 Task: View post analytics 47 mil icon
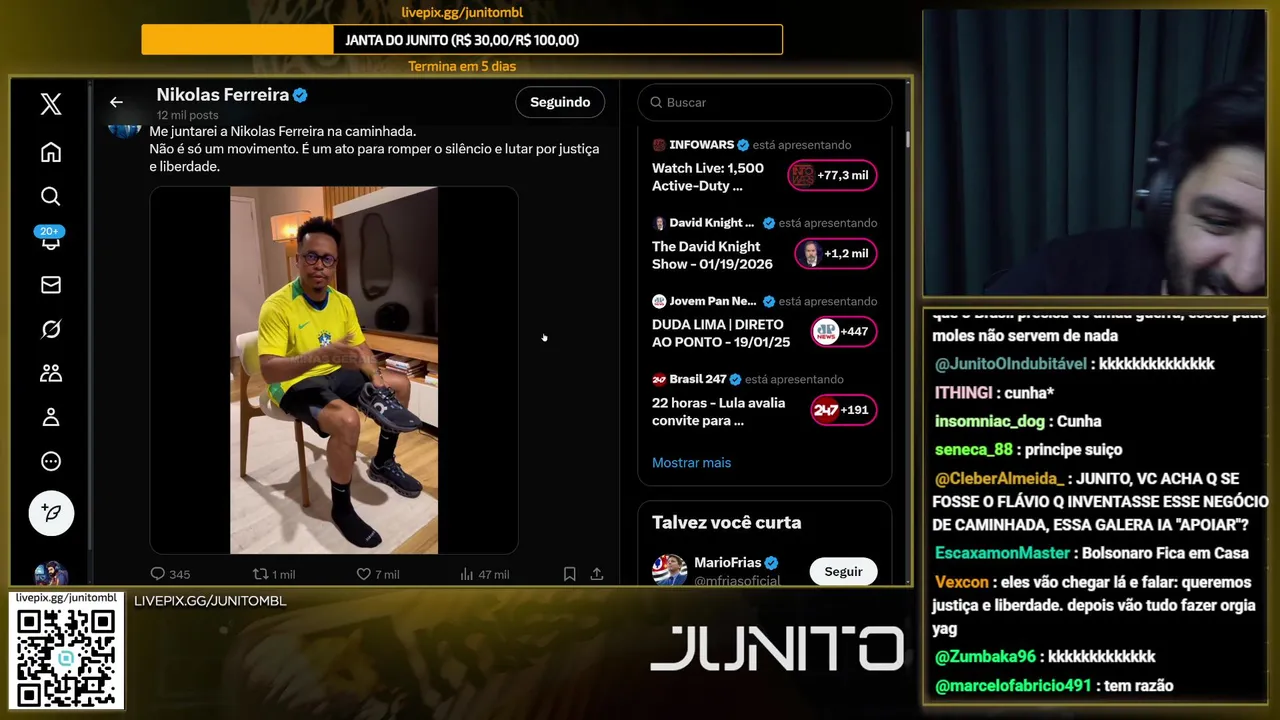point(466,574)
